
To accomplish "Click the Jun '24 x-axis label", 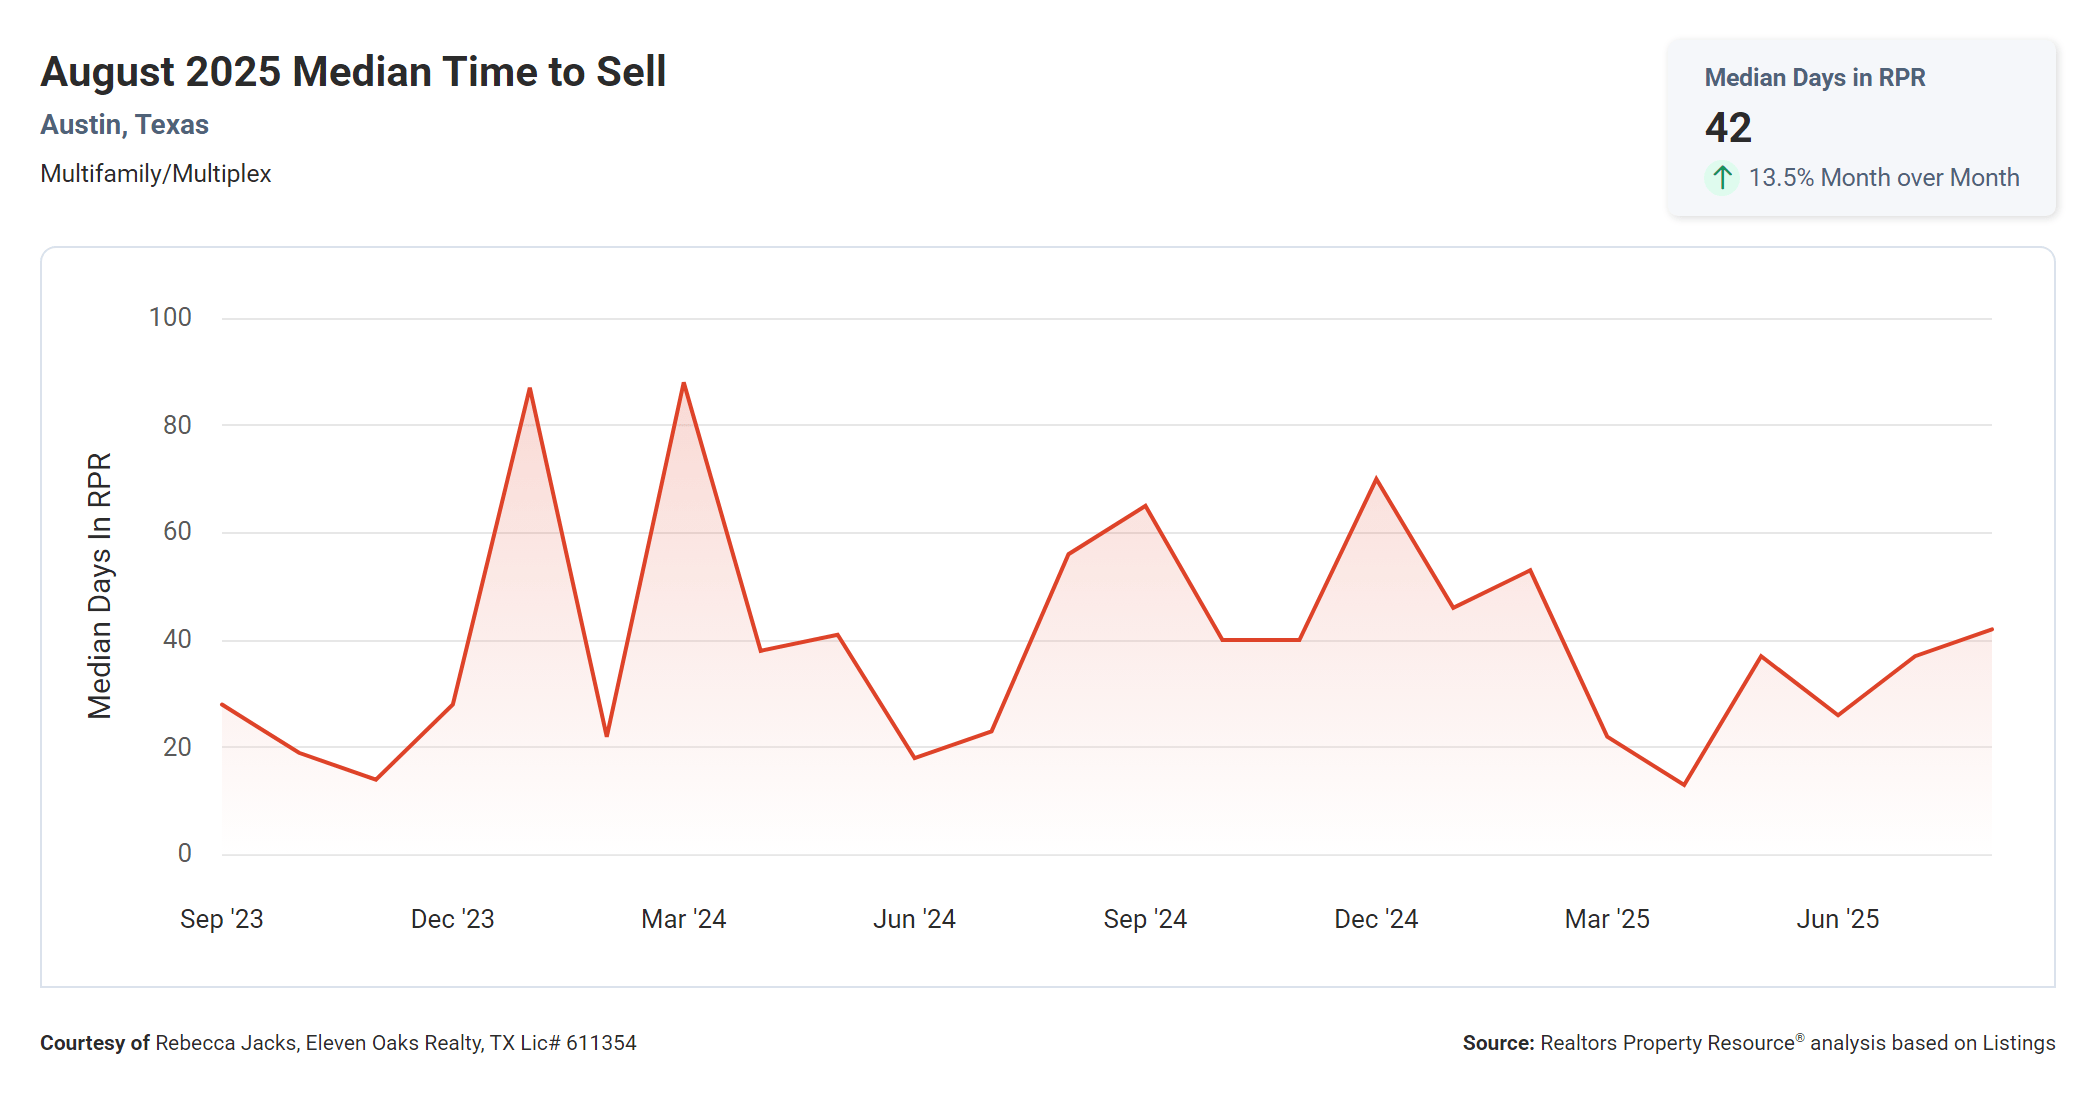I will tap(914, 919).
